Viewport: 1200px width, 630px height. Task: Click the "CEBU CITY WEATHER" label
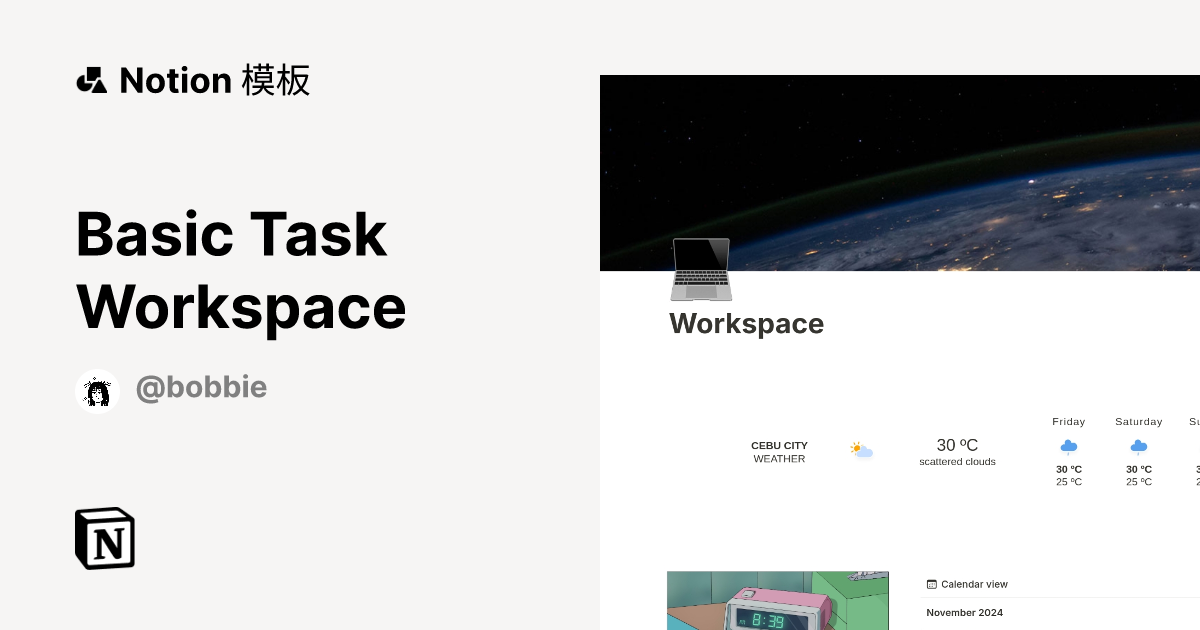pos(779,452)
